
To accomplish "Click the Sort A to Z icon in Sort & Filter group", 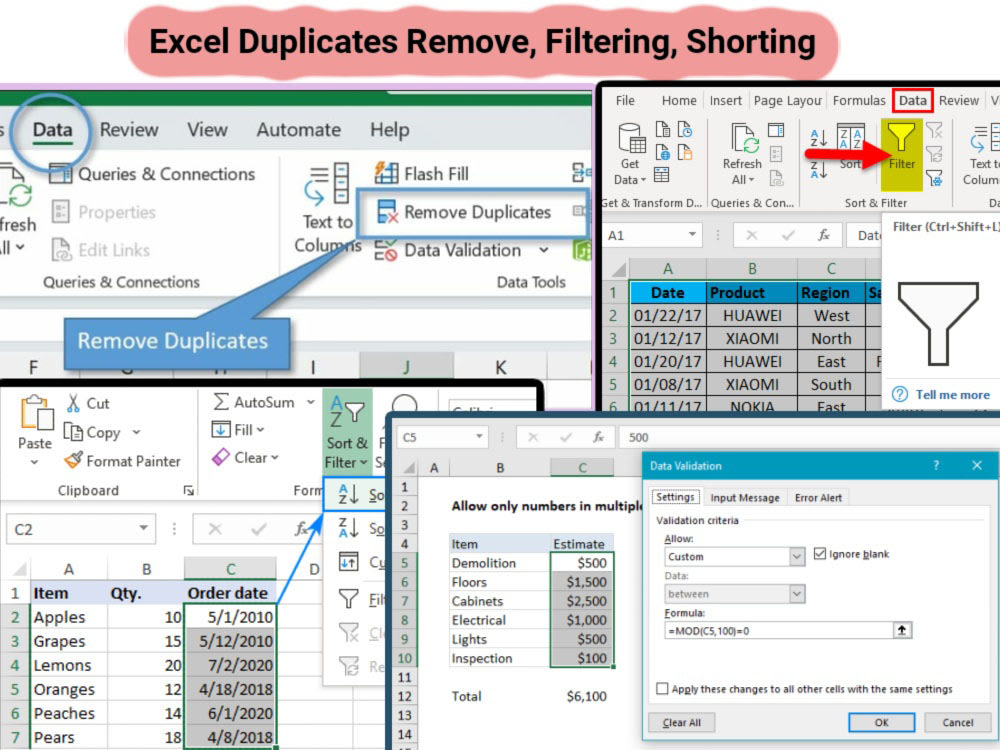I will pos(818,136).
